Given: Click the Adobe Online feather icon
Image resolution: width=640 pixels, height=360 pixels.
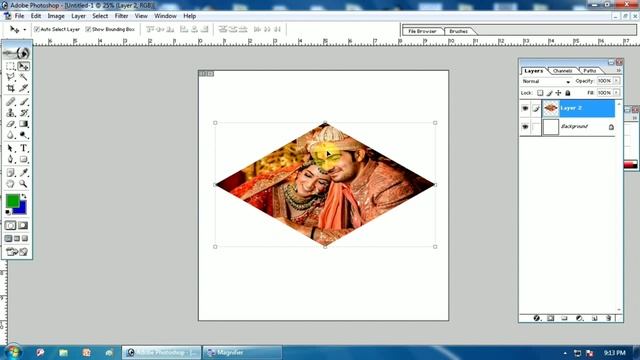Looking at the screenshot, I should 17,53.
